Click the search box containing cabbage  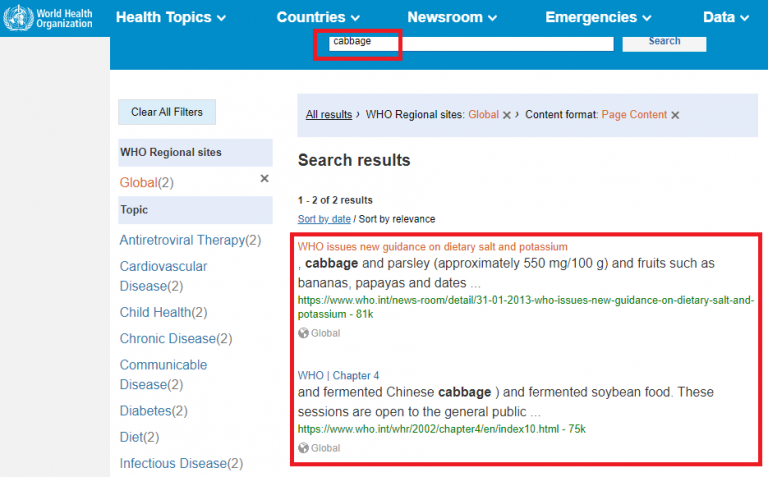pyautogui.click(x=471, y=42)
